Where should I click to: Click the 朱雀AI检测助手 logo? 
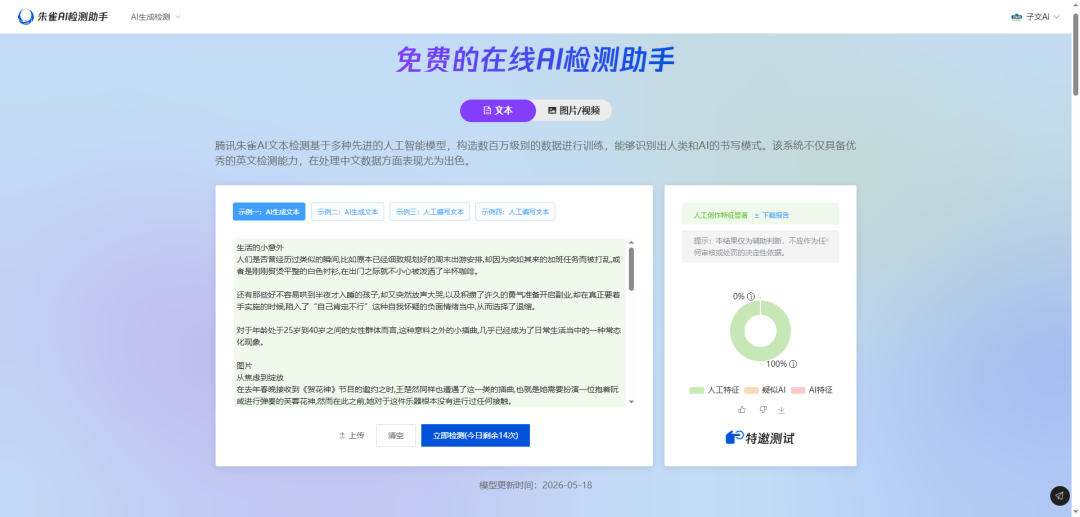[x=63, y=17]
